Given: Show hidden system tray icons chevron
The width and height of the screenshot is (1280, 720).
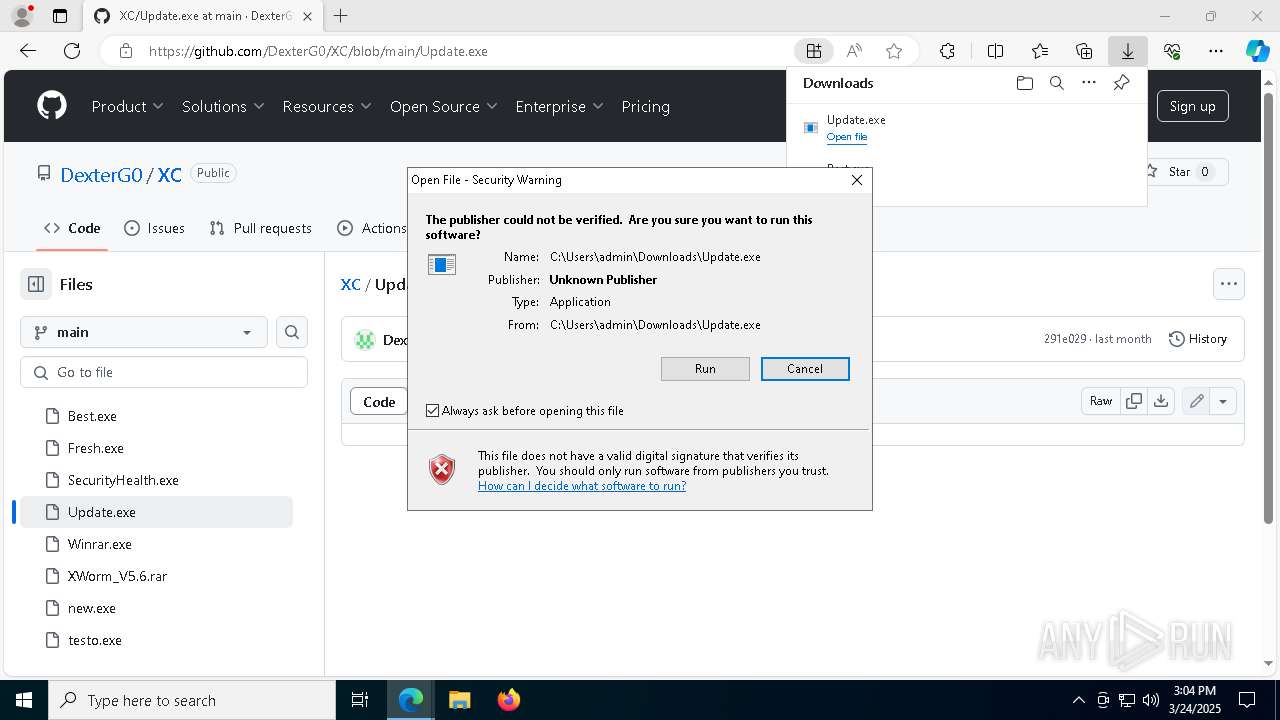Looking at the screenshot, I should click(x=1078, y=700).
